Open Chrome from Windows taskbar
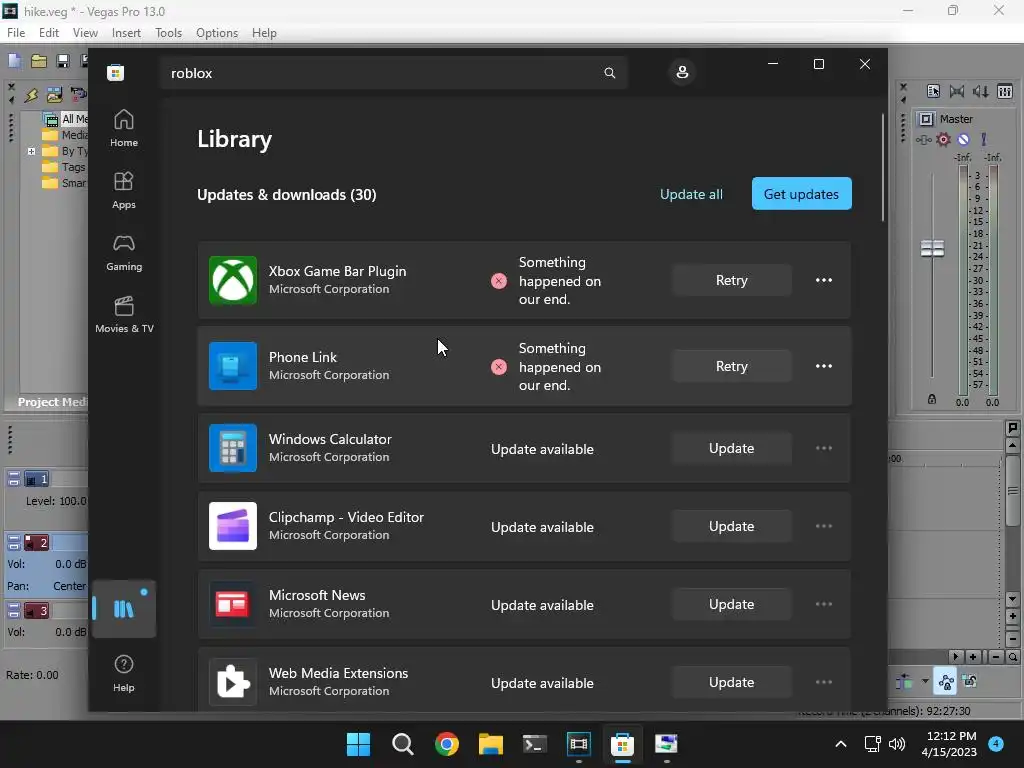The height and width of the screenshot is (768, 1024). click(x=447, y=744)
